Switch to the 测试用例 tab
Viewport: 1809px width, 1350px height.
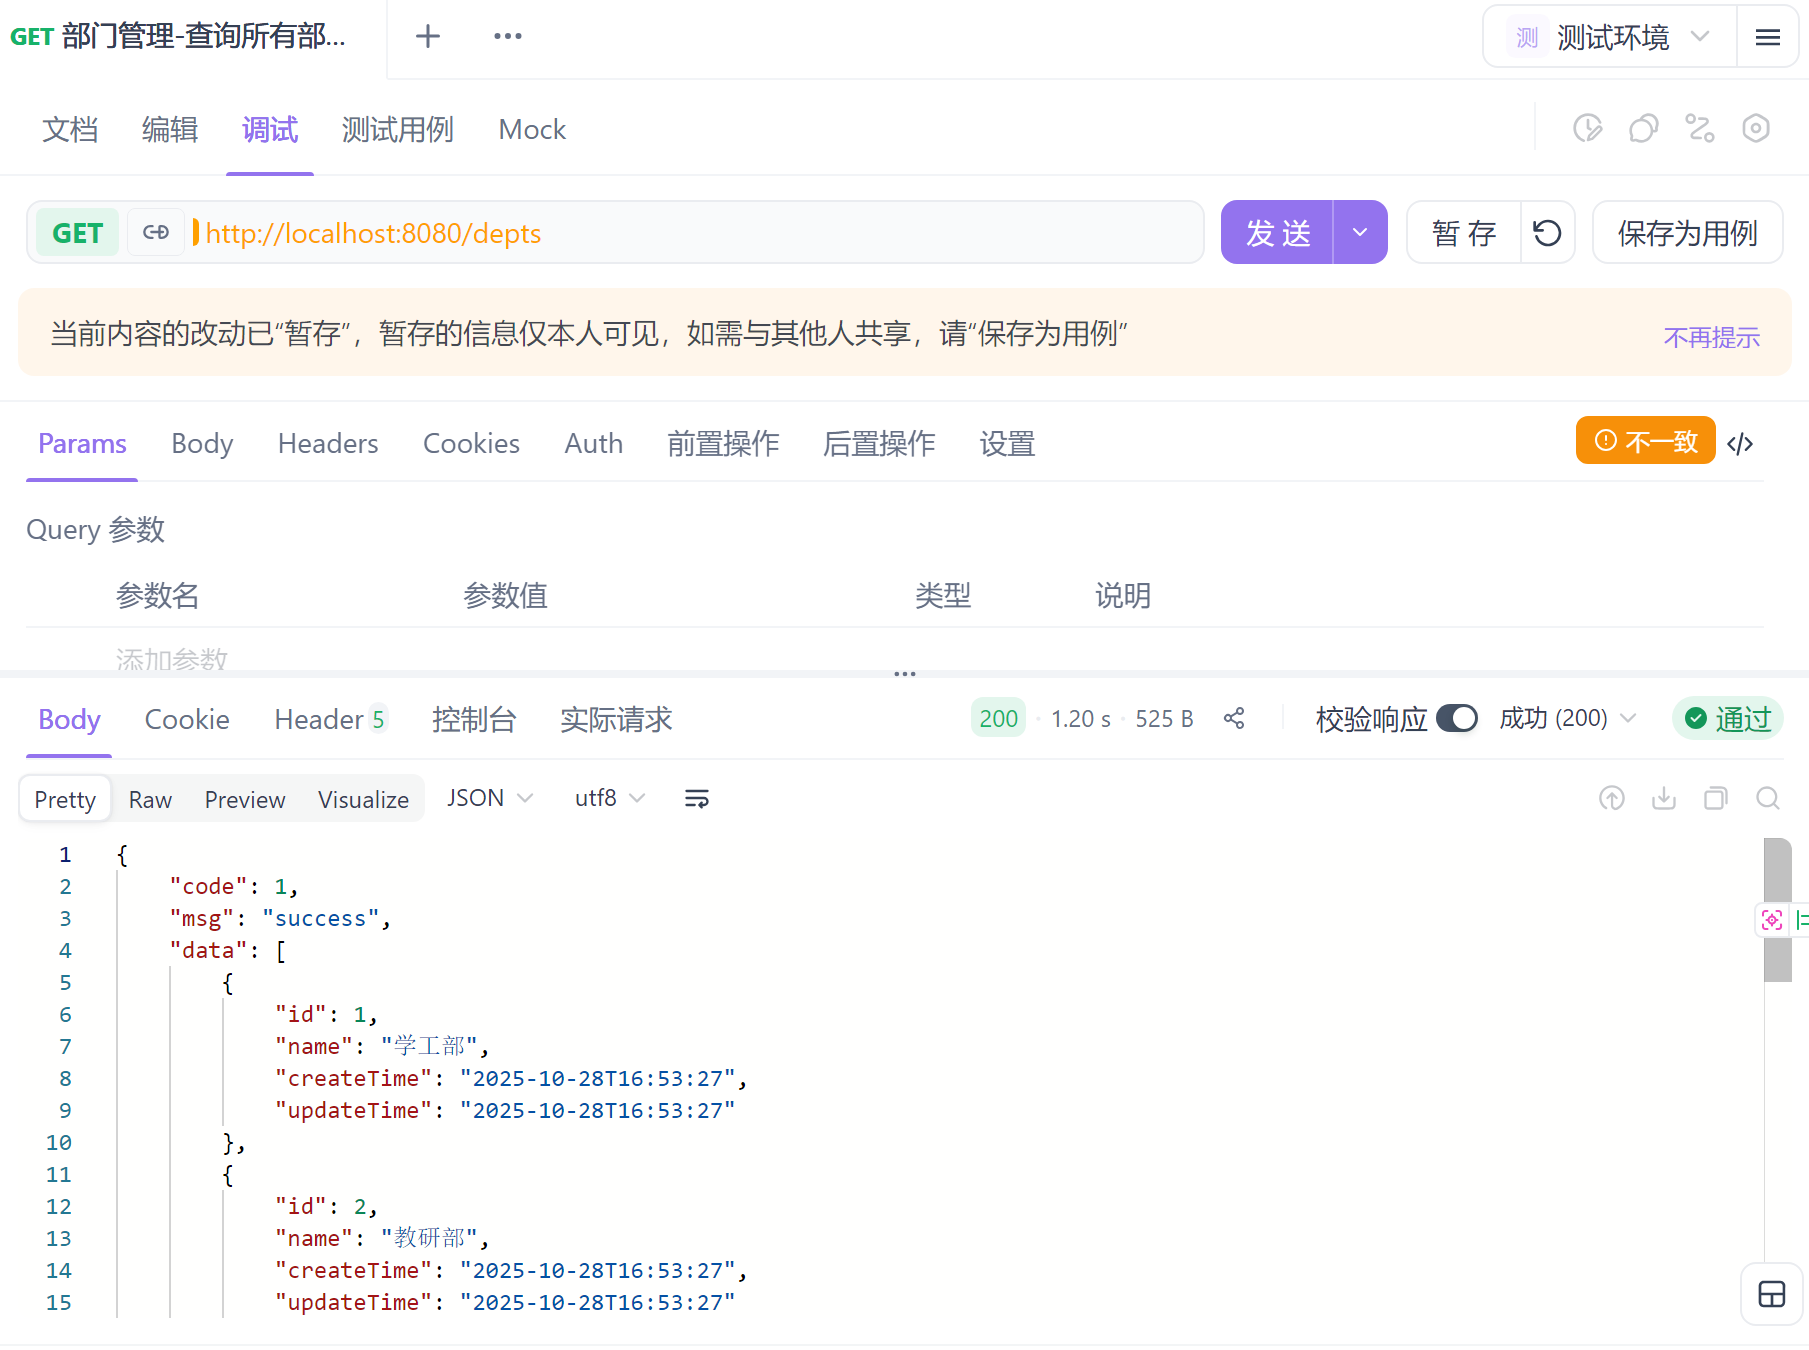tap(398, 130)
